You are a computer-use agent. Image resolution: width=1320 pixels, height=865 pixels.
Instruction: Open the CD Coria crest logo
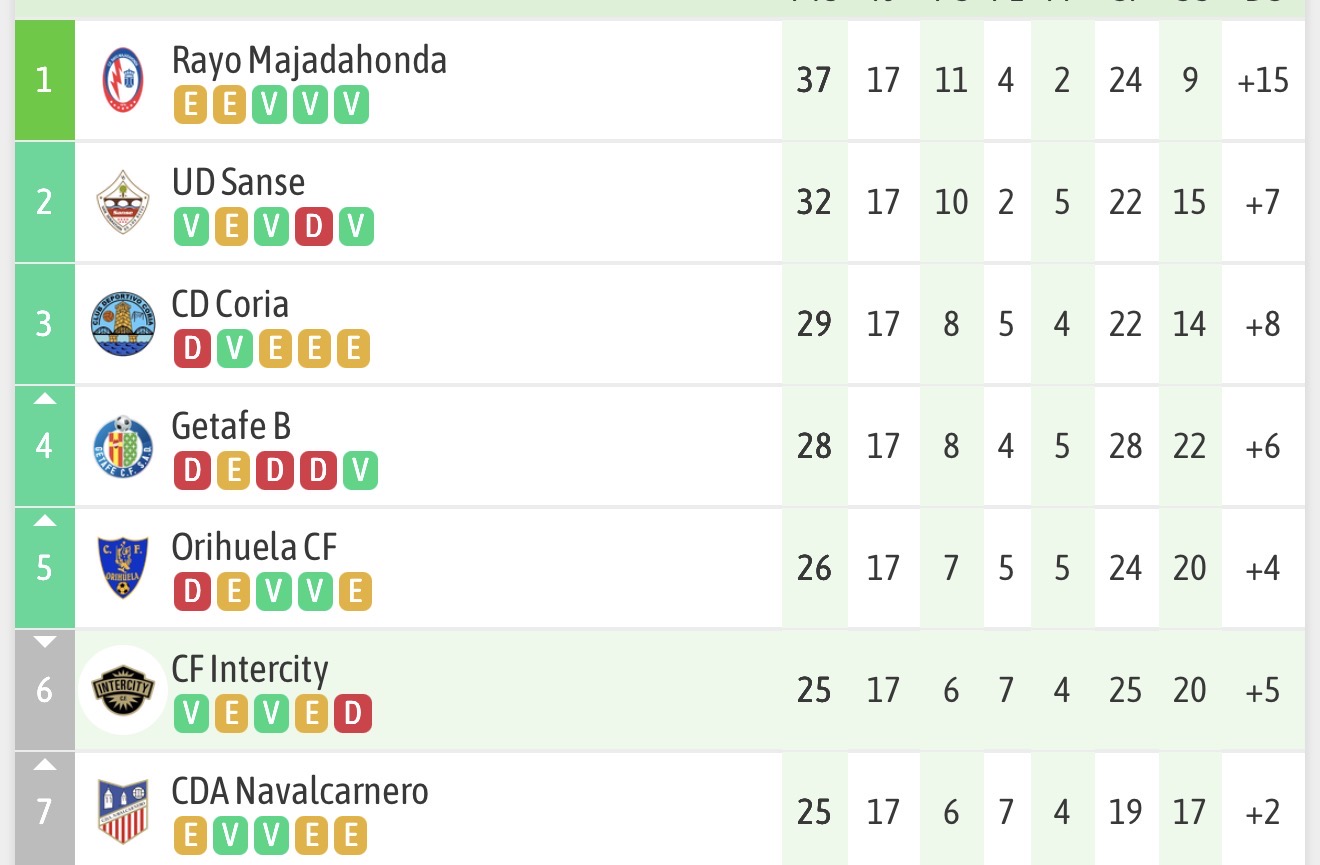click(x=124, y=324)
